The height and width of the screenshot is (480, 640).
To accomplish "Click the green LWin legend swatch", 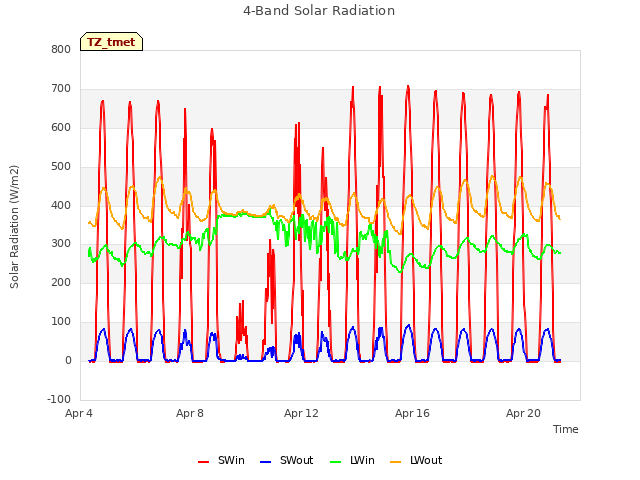I will [336, 462].
